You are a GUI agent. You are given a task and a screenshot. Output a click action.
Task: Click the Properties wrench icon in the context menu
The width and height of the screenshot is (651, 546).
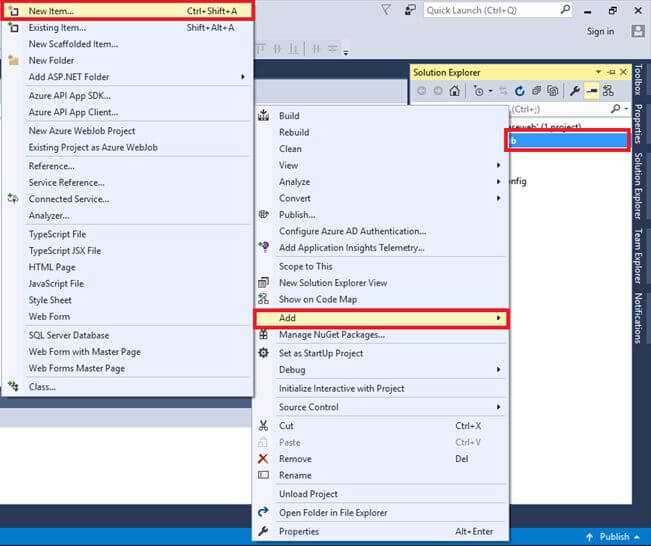pos(264,531)
